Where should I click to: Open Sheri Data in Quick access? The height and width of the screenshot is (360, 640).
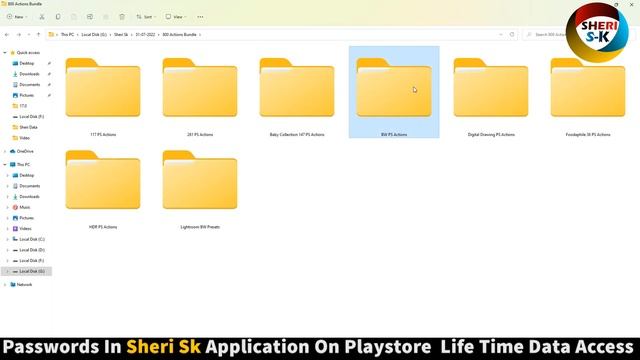28,127
